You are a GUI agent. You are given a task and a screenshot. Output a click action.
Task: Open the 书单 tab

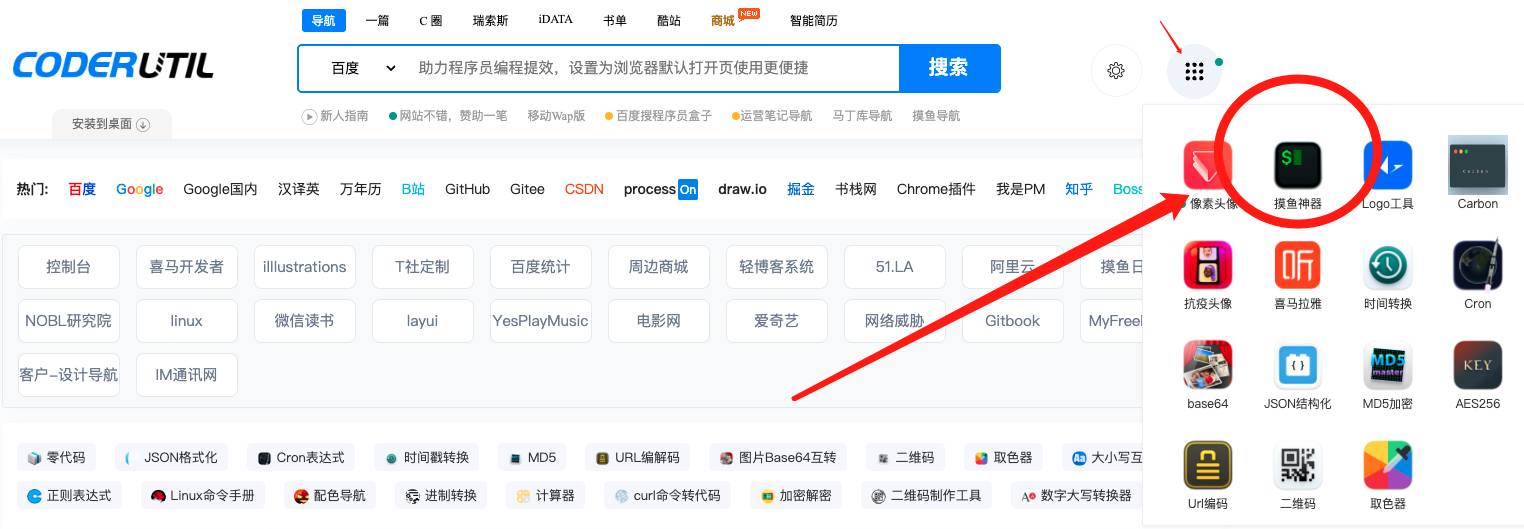point(615,20)
